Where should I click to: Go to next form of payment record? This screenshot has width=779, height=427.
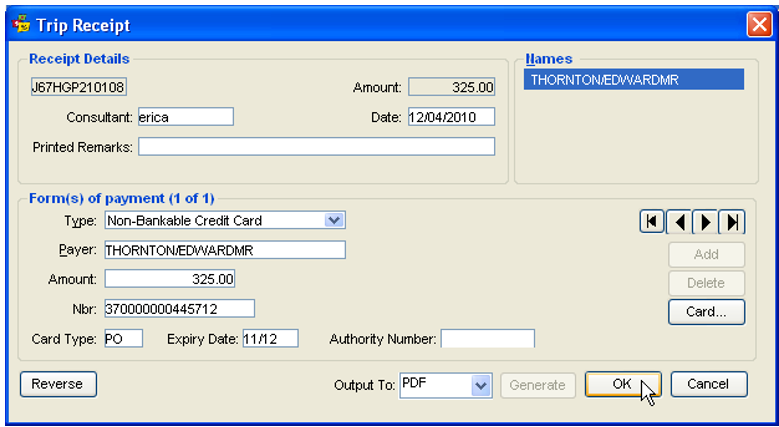(705, 222)
